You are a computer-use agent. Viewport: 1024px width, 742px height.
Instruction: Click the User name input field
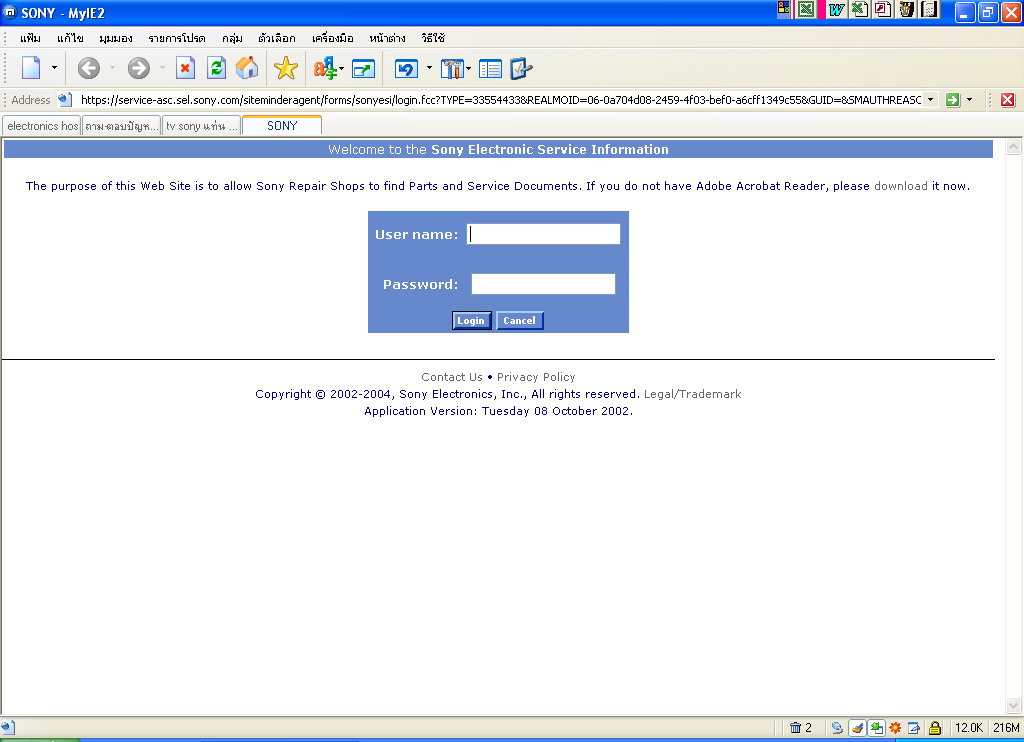(543, 234)
